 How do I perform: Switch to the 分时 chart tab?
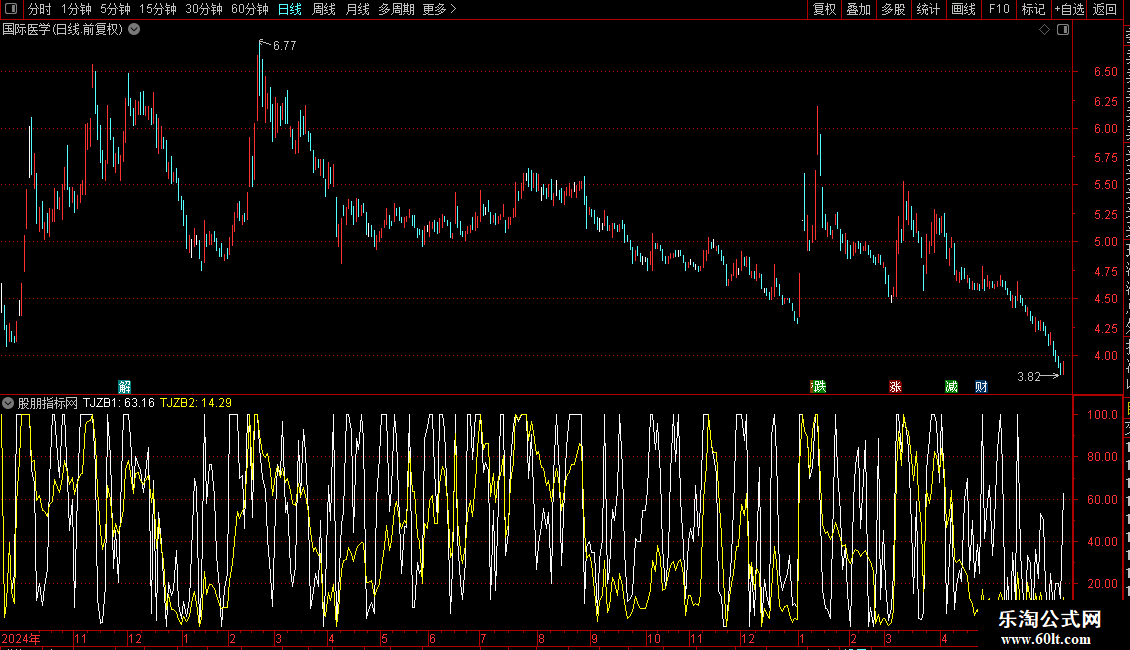pos(40,9)
